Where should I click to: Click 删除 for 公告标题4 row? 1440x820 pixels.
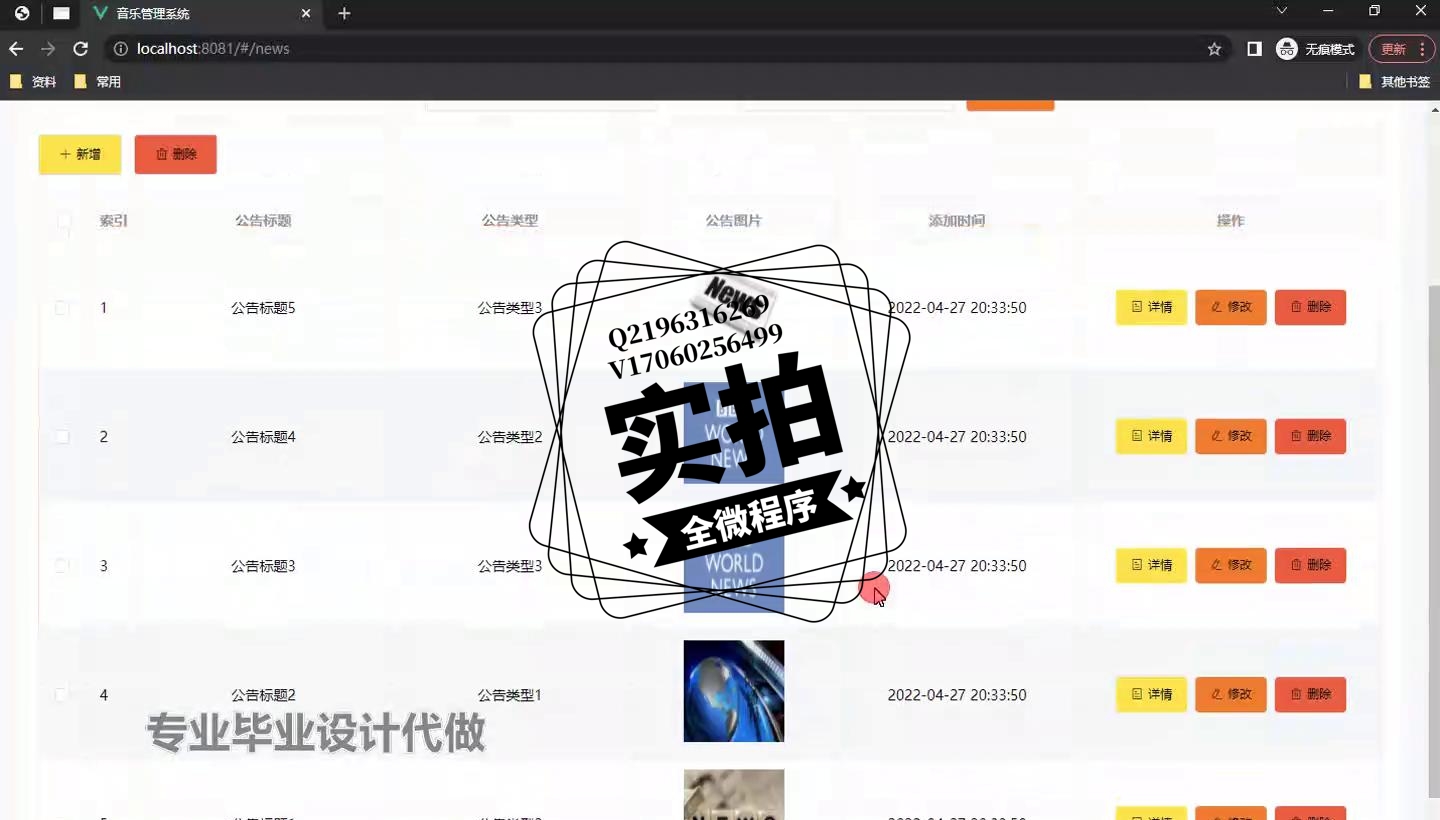pyautogui.click(x=1310, y=436)
